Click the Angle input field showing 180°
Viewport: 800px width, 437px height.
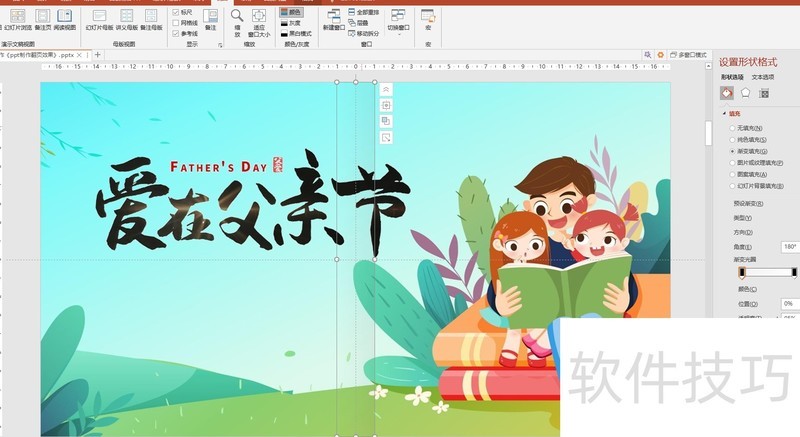[790, 247]
